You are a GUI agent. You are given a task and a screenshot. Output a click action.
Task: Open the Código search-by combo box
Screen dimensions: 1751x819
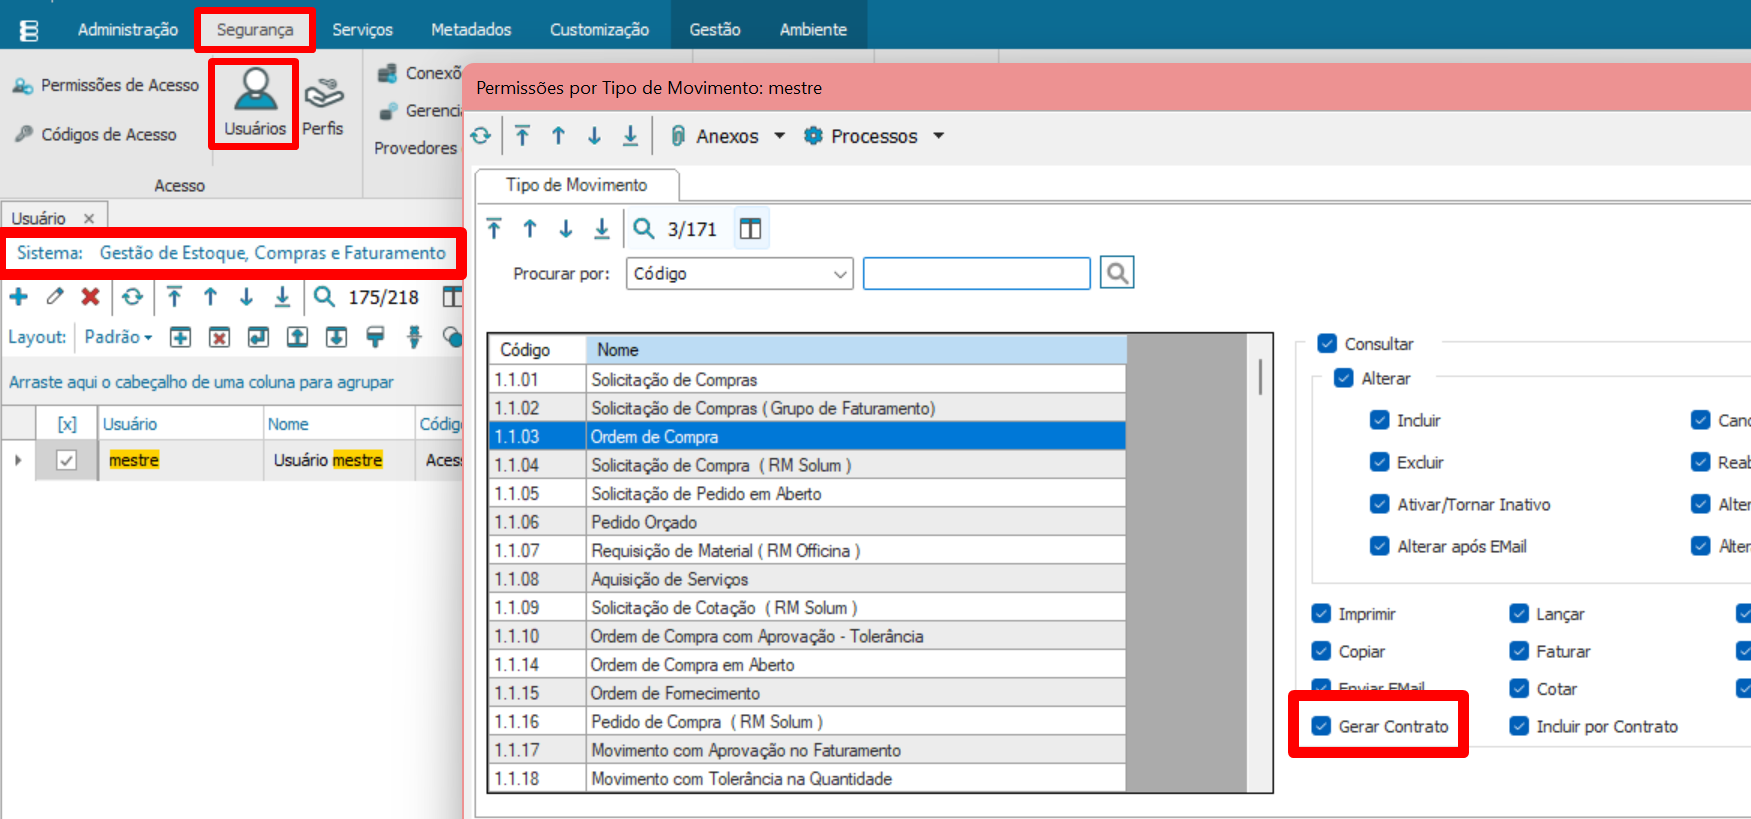tap(739, 273)
